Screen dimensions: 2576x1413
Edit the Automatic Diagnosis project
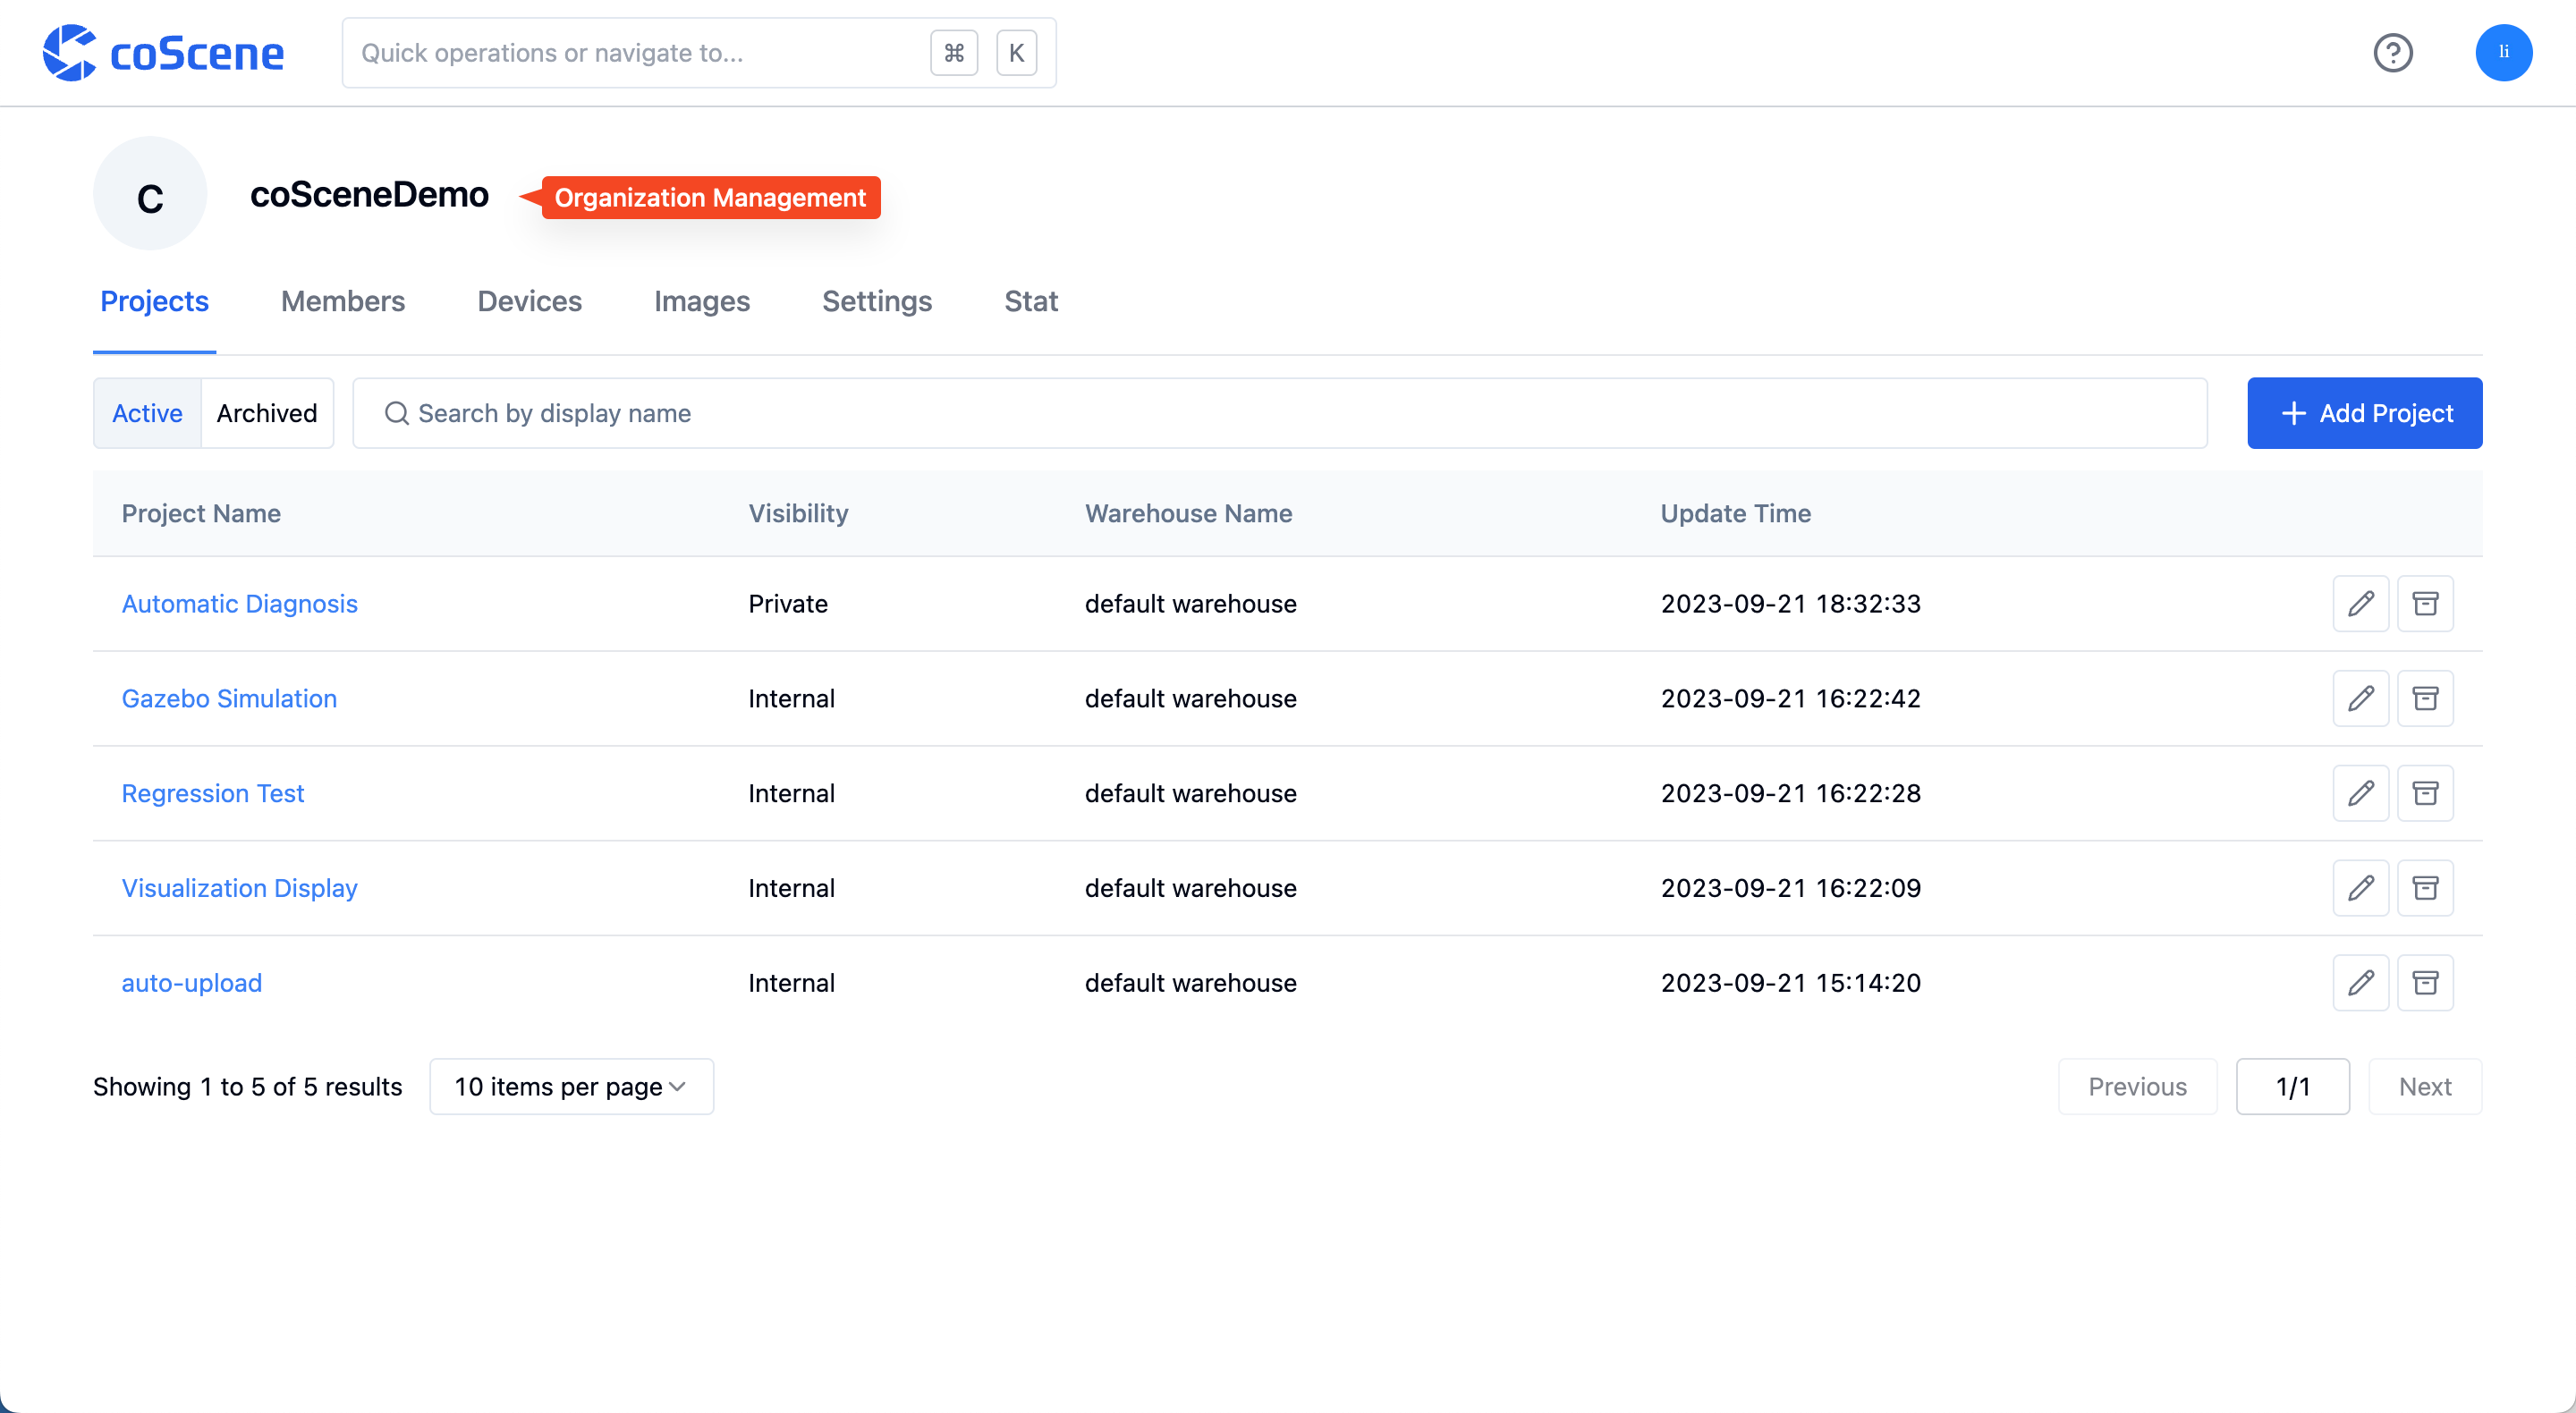point(2360,604)
